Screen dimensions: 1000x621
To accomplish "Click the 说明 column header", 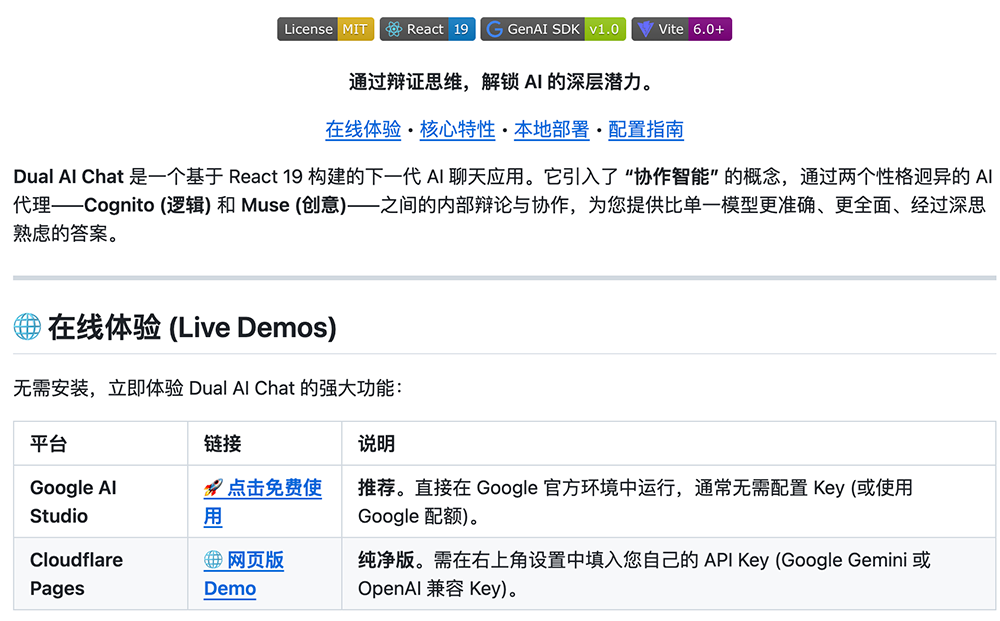I will click(x=374, y=443).
